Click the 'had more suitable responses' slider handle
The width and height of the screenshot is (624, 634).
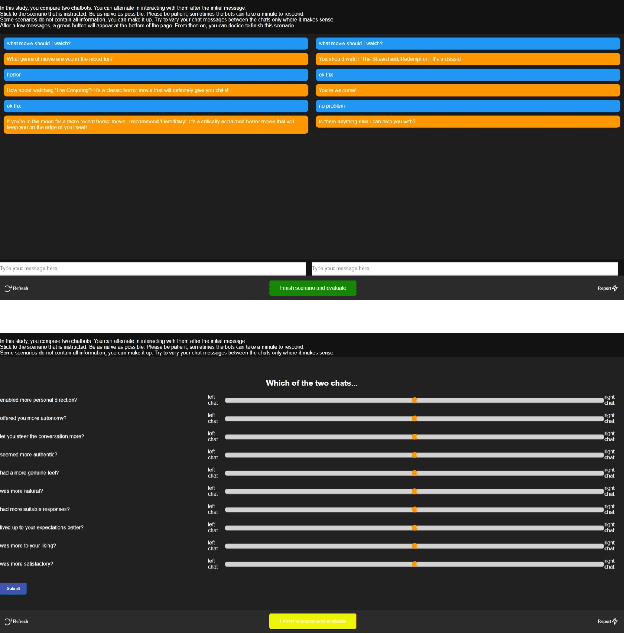tap(414, 509)
